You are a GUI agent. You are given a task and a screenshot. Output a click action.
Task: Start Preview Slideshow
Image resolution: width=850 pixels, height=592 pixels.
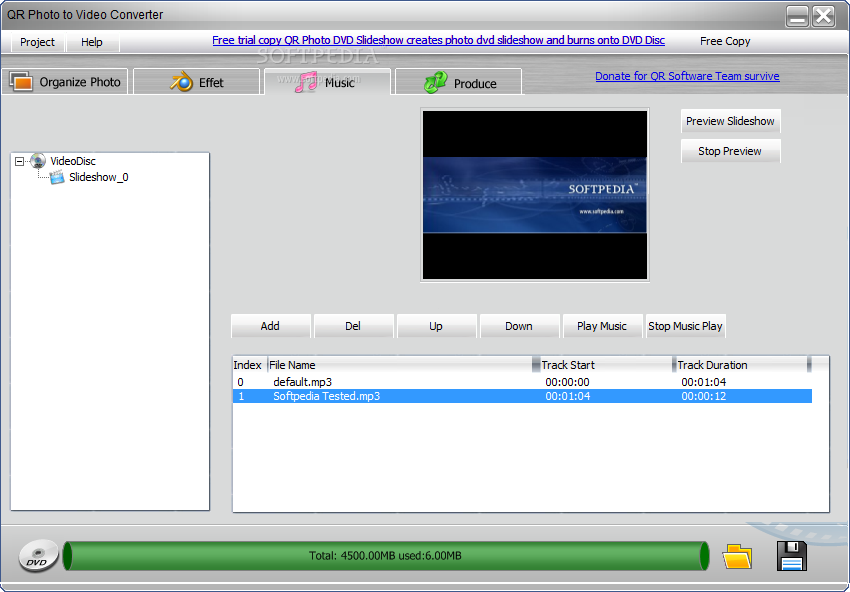[x=730, y=121]
